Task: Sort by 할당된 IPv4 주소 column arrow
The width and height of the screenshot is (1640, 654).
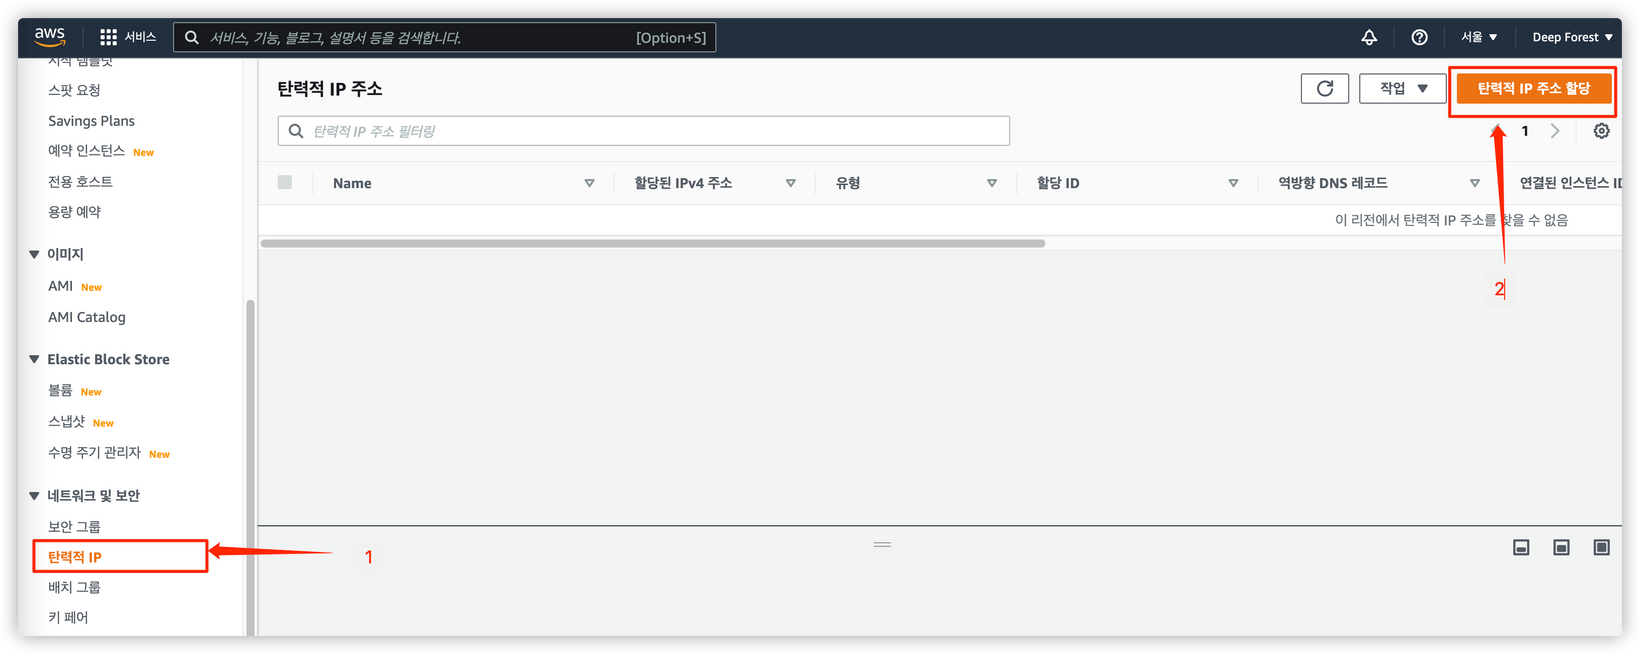Action: (x=790, y=183)
